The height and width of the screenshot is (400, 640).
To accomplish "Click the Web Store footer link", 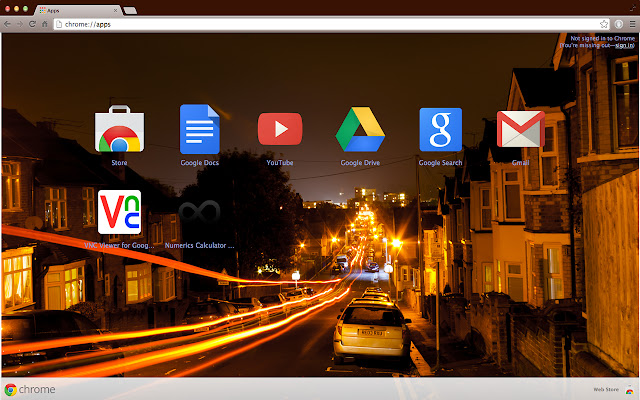I will coord(606,389).
